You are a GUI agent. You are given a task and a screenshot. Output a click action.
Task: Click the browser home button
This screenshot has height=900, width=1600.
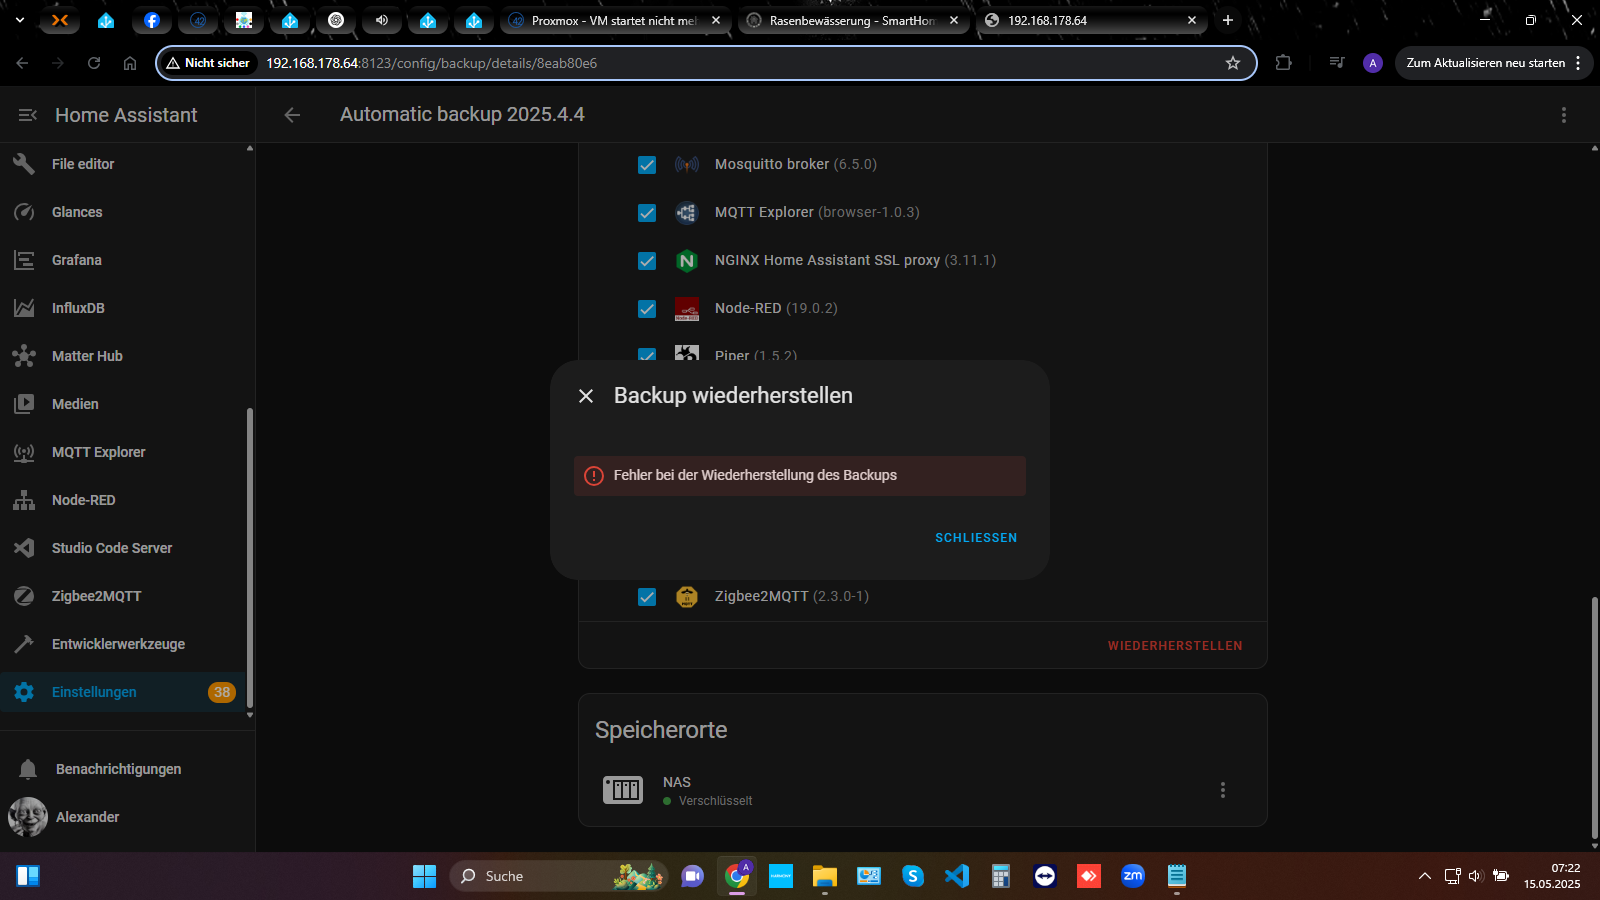[130, 63]
